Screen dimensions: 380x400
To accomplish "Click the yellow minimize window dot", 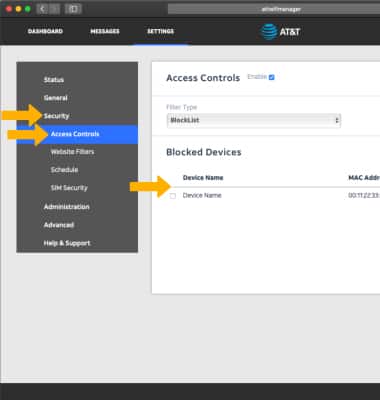I will pyautogui.click(x=18, y=9).
